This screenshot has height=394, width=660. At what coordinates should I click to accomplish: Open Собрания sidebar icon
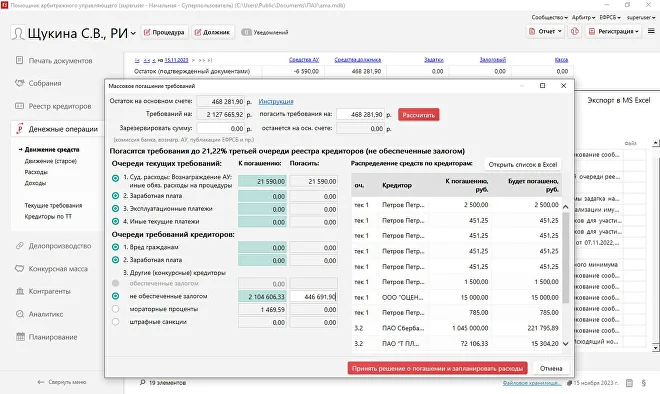19,83
